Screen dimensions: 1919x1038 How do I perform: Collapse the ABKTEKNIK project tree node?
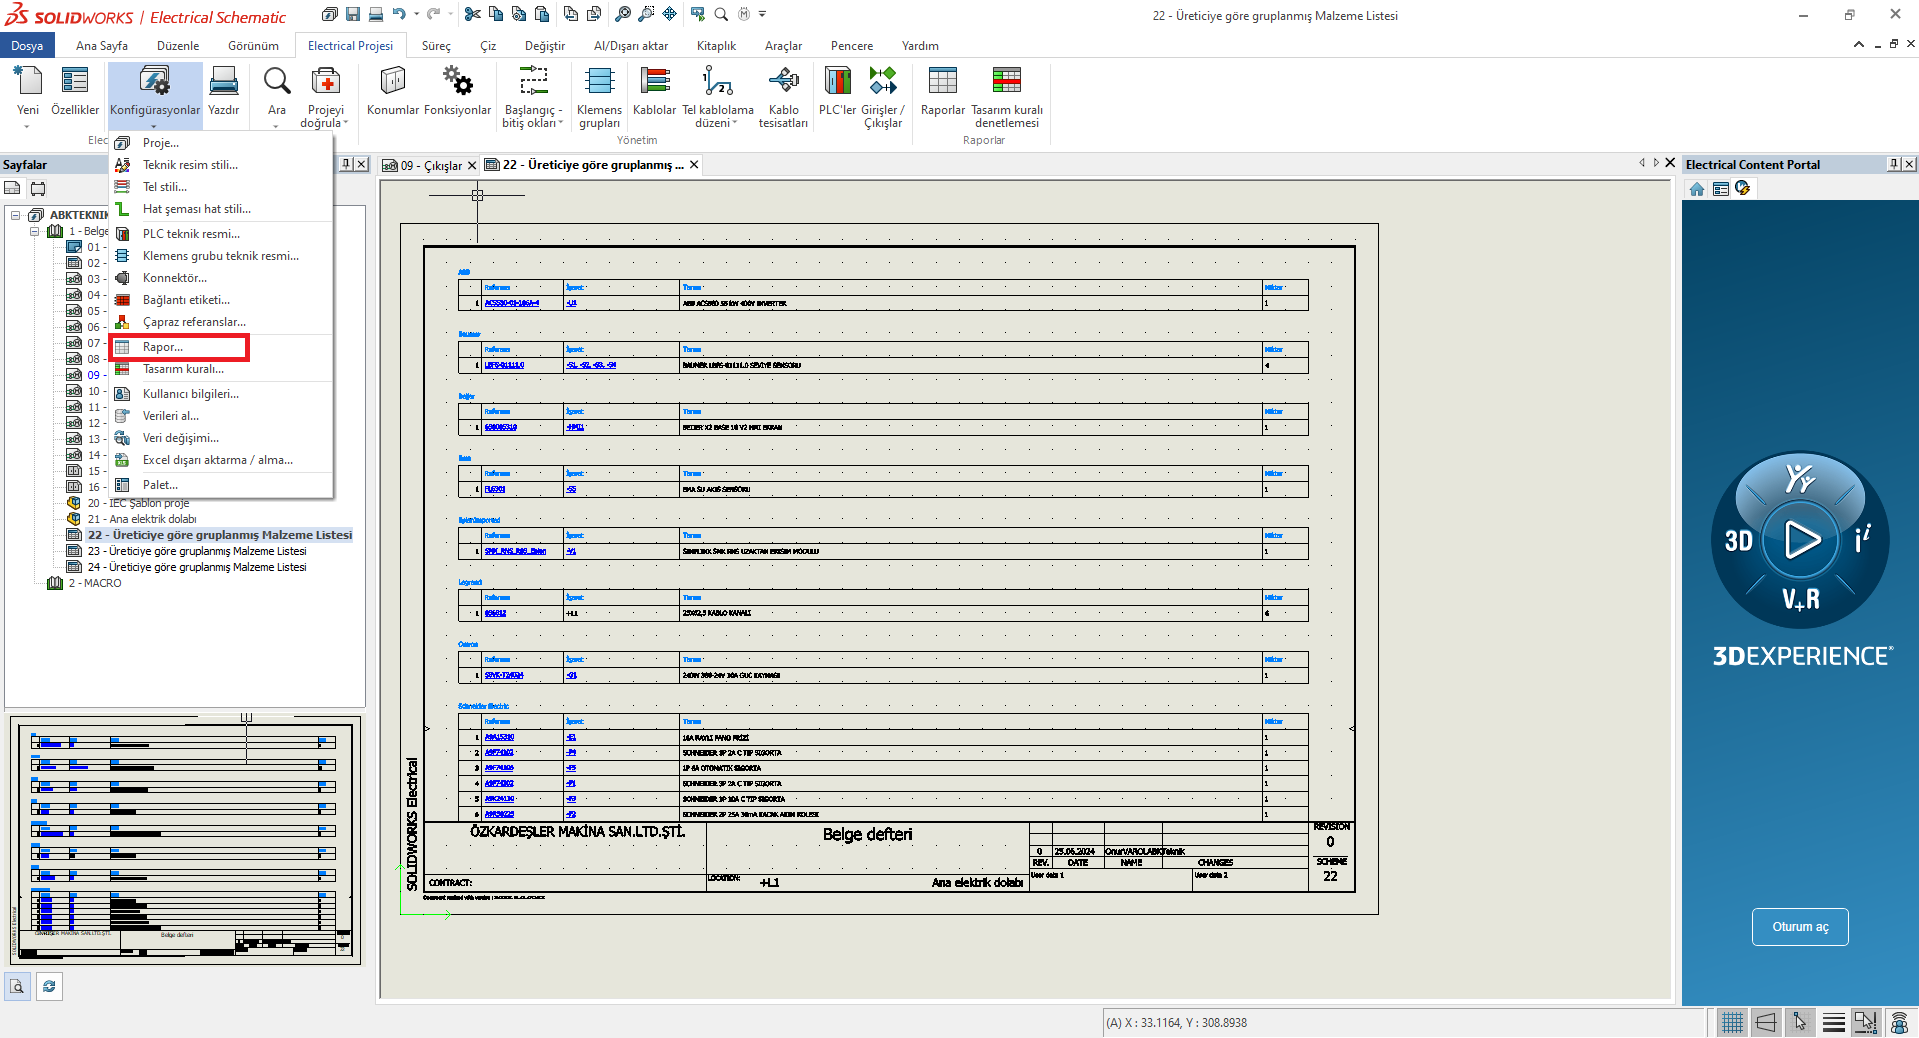click(16, 215)
